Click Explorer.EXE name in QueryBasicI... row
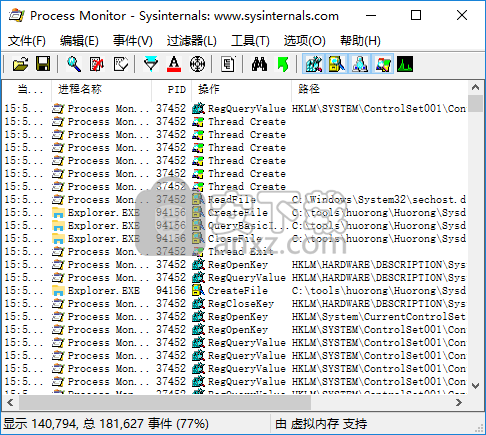 click(x=104, y=226)
